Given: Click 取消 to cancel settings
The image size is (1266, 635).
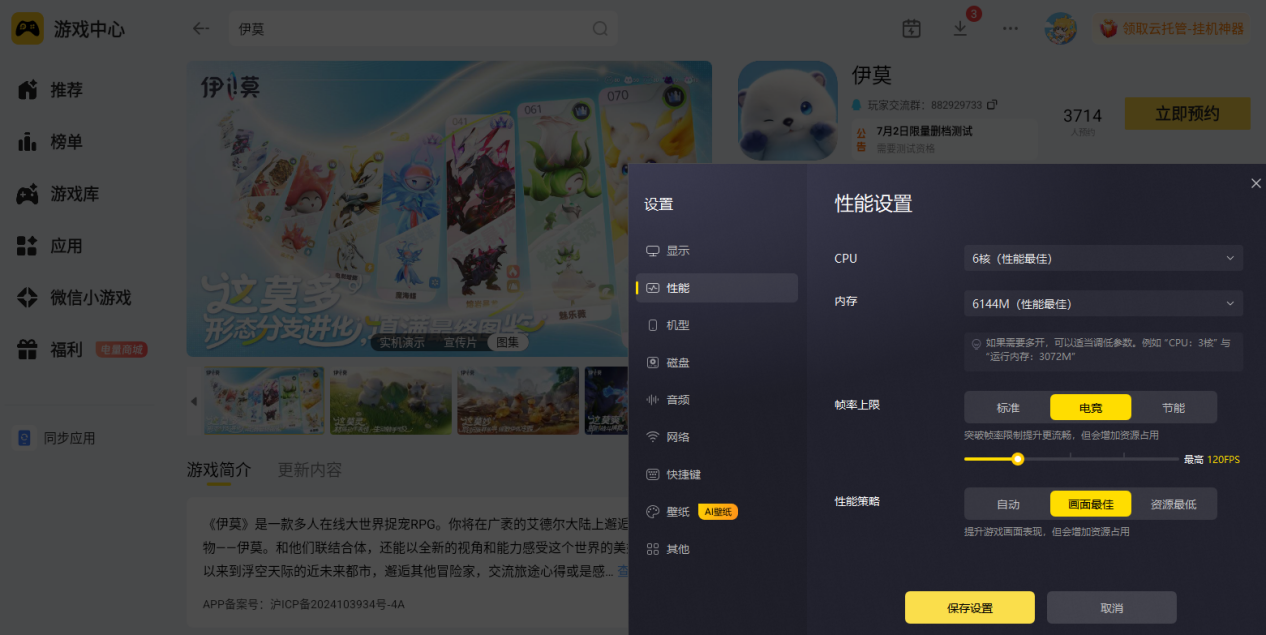Looking at the screenshot, I should 1111,608.
